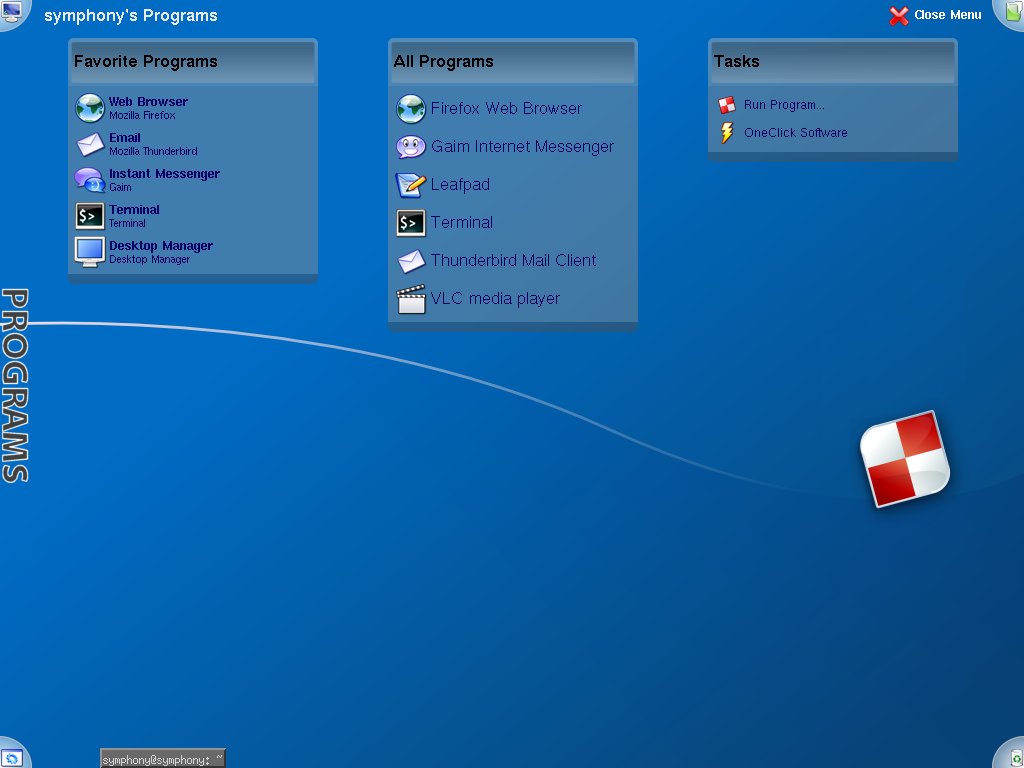1024x768 pixels.
Task: Click the red X Close Menu icon
Action: (899, 16)
